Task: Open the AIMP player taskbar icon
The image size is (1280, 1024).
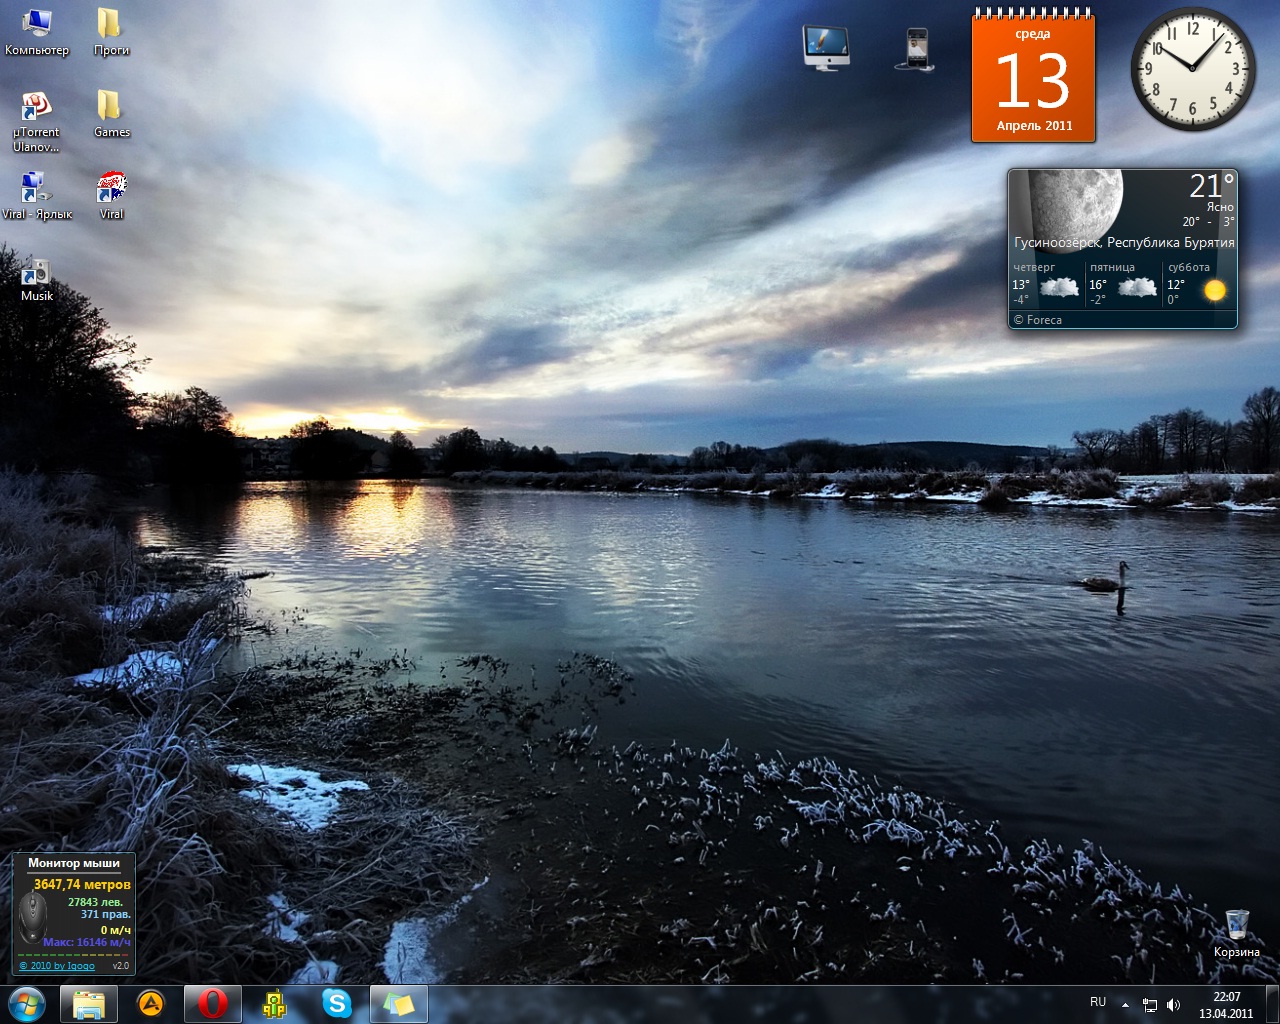Action: (x=150, y=1004)
